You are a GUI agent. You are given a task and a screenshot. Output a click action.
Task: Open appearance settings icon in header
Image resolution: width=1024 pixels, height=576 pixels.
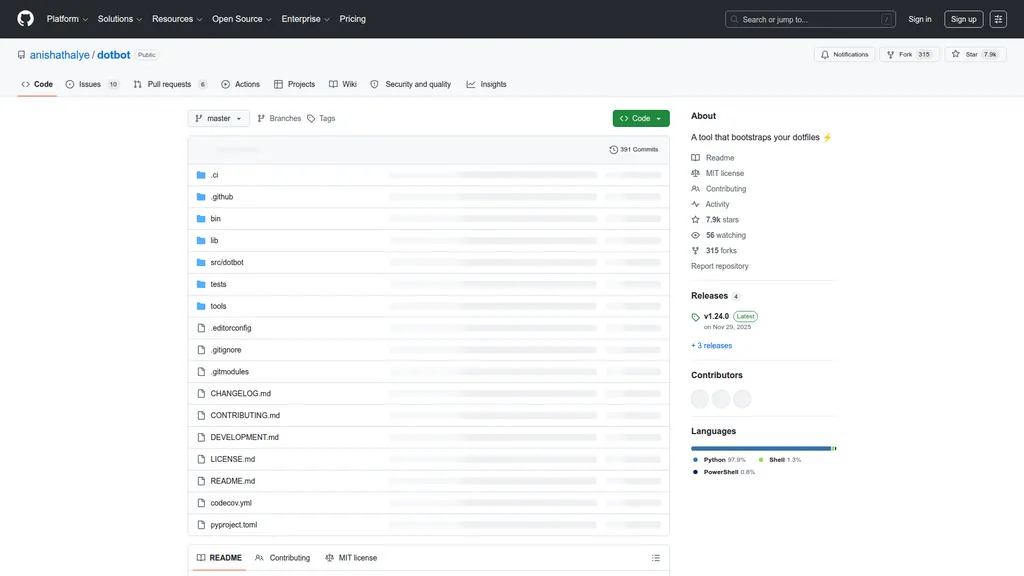[x=998, y=19]
